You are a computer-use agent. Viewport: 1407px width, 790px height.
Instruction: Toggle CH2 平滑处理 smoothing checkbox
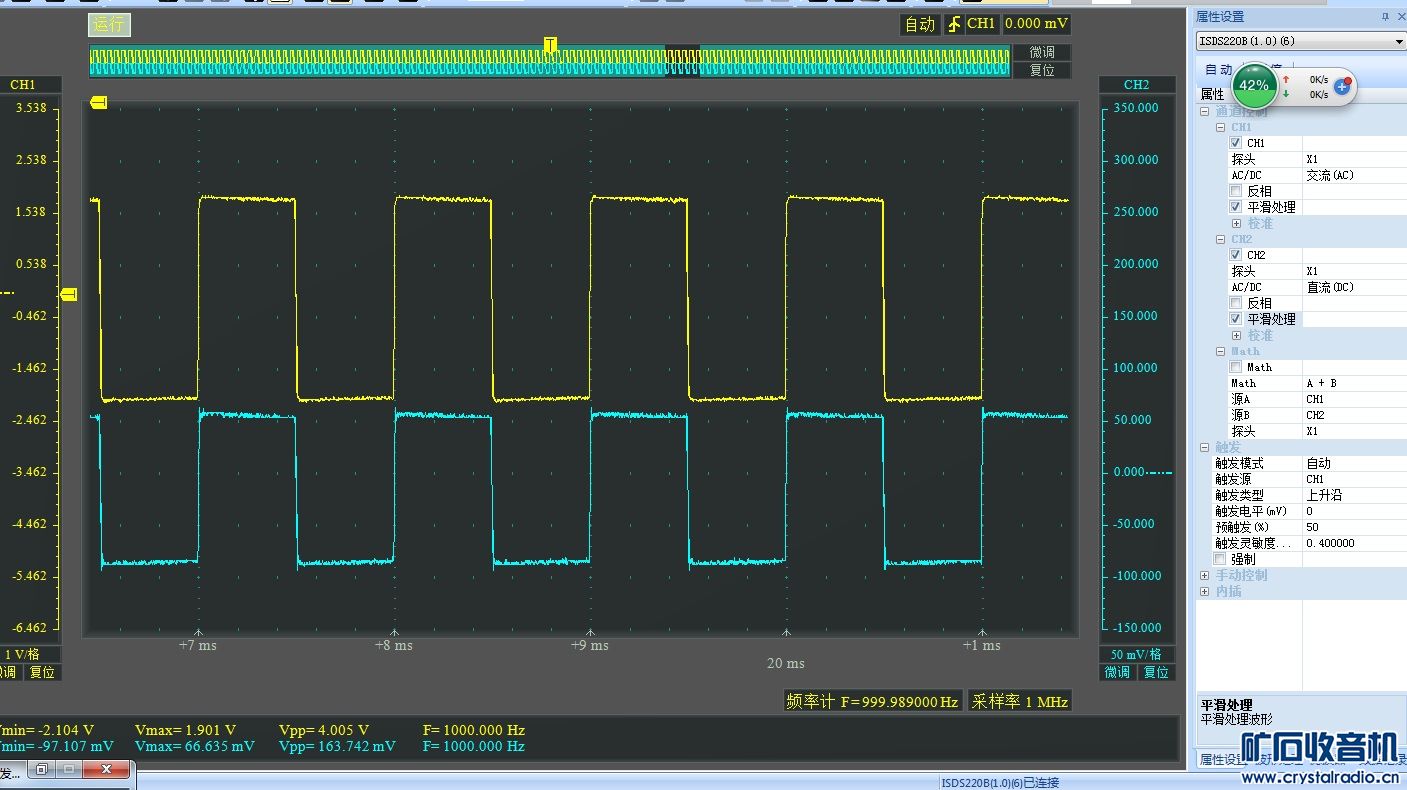(x=1236, y=319)
